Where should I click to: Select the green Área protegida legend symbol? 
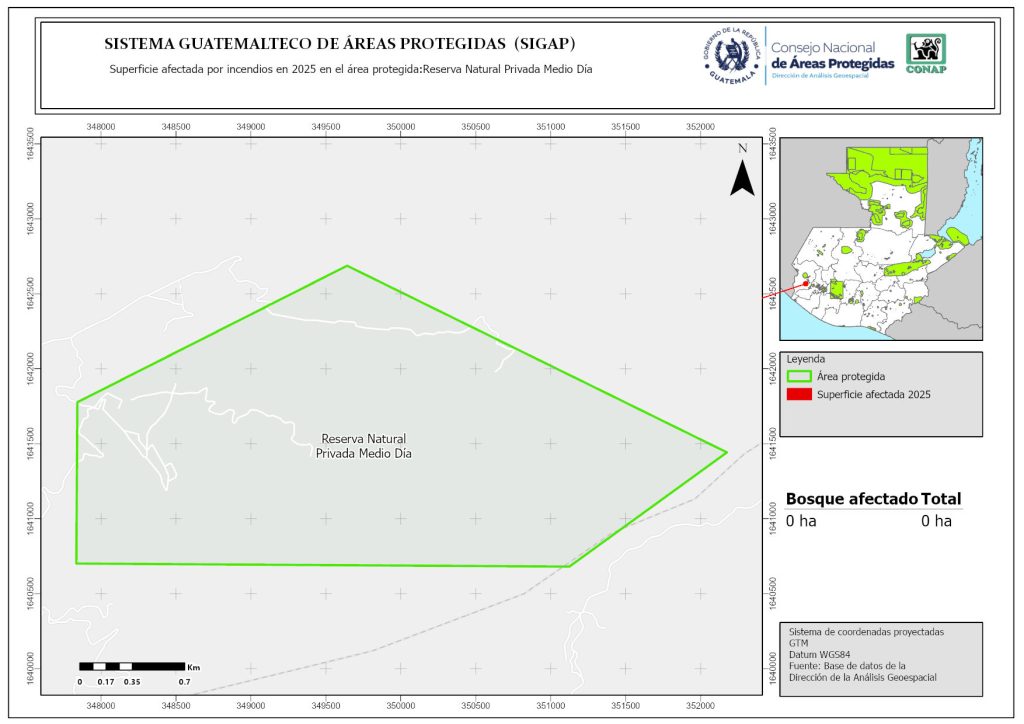[x=798, y=377]
